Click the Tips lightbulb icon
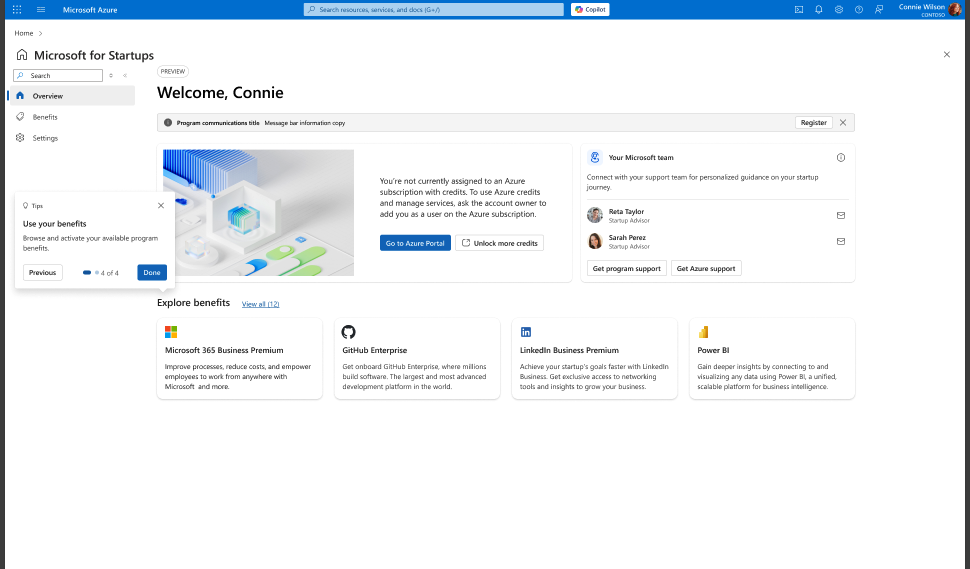Screen dimensions: 970x569 (x=25, y=205)
